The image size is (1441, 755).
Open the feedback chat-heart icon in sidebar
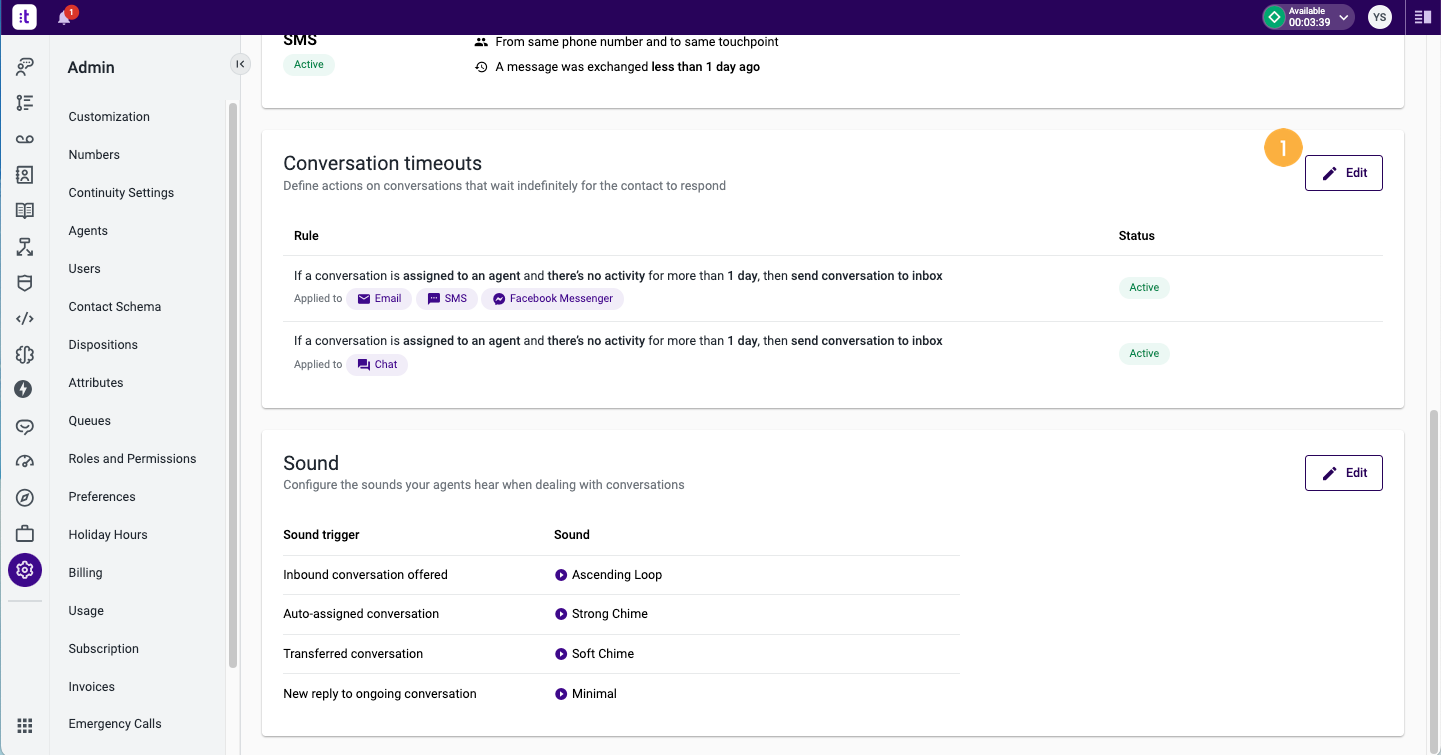click(25, 426)
